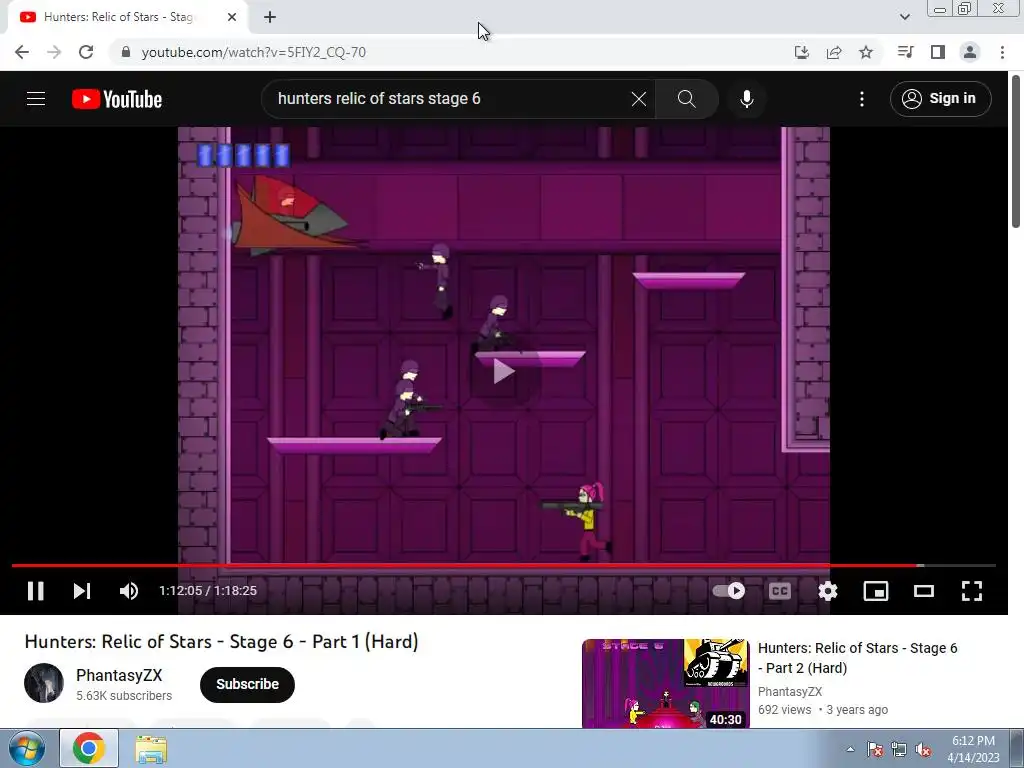
Task: Open the PhantasyZX channel name link
Action: (119, 675)
